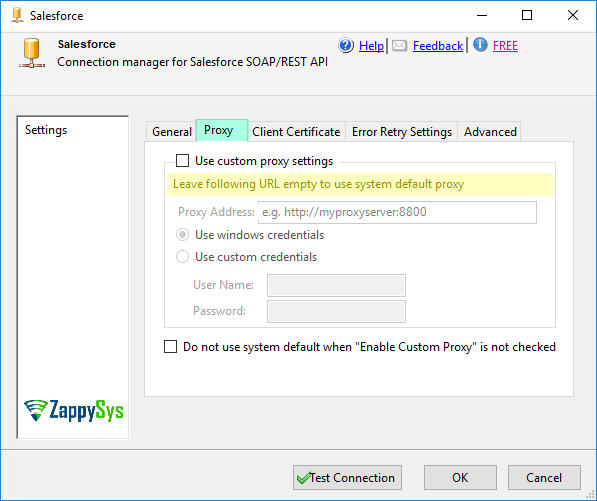597x501 pixels.
Task: Select Use windows credentials radio button
Action: [182, 235]
